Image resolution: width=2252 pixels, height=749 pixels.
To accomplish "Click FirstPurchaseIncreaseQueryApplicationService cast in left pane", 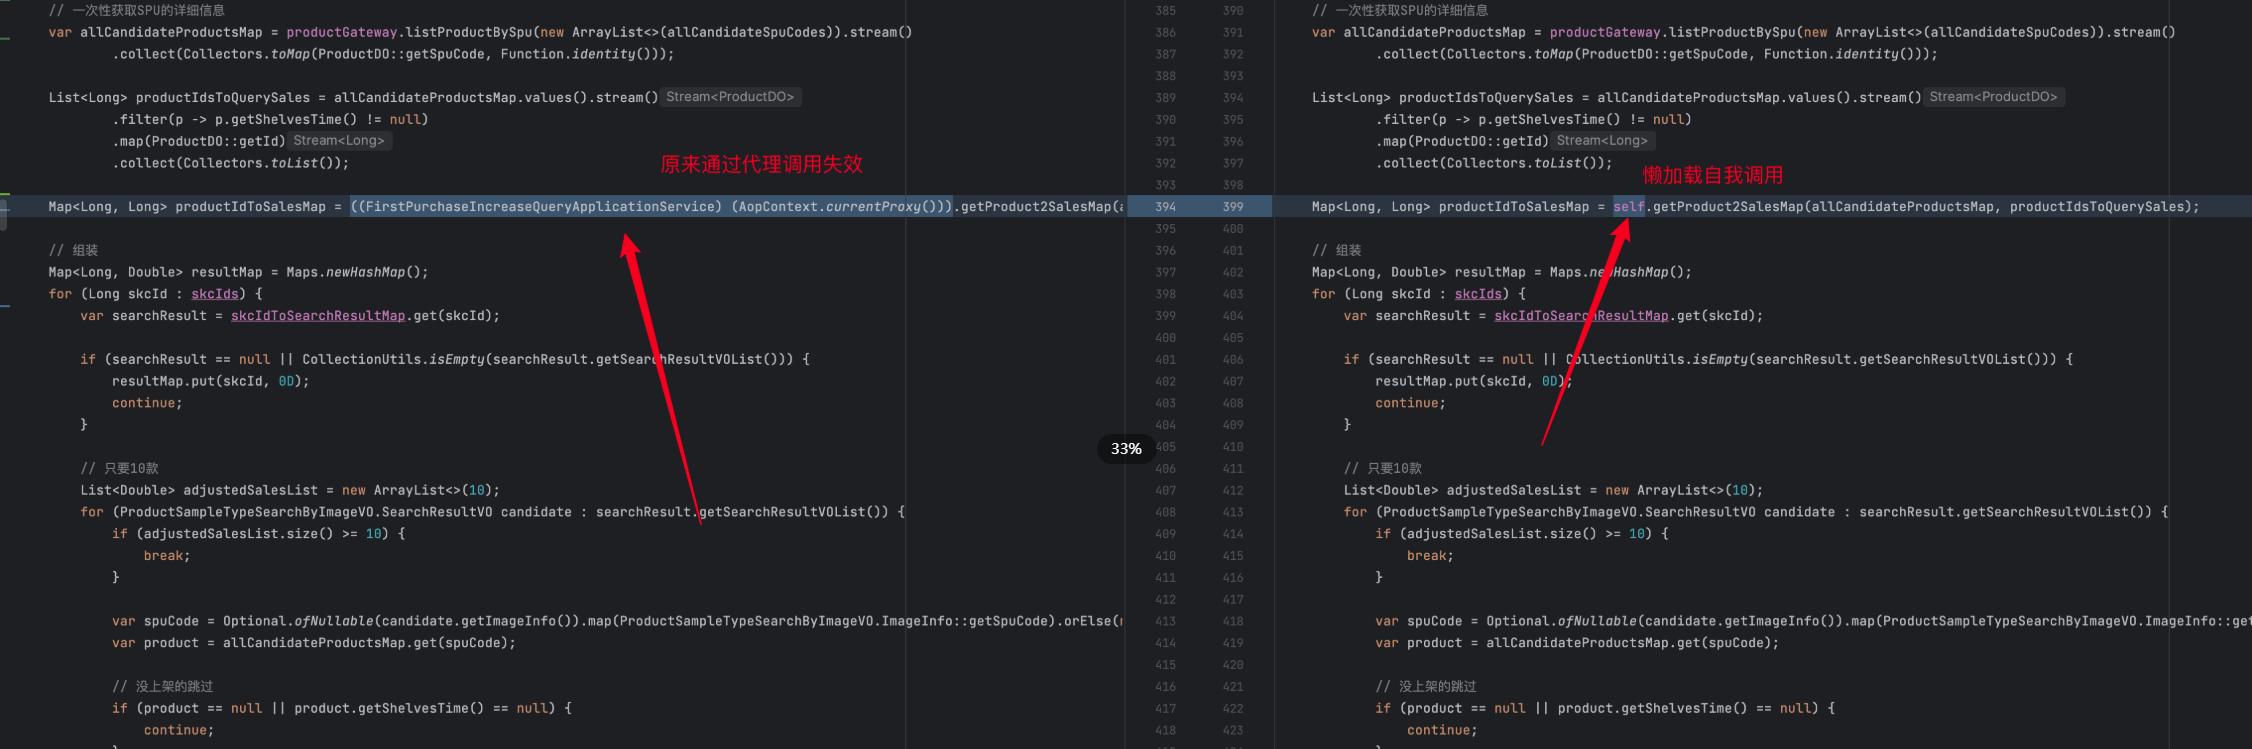I will [538, 207].
